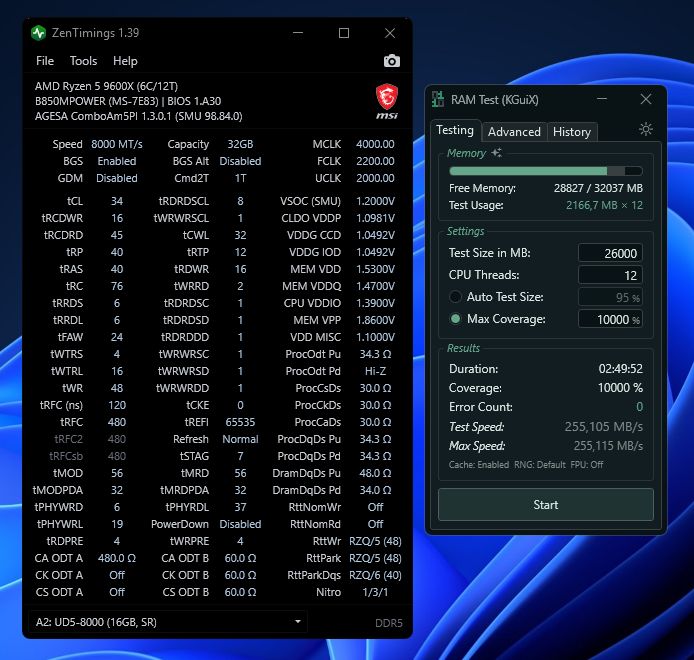Select the Auto Test Size radio button
694x660 pixels.
tap(455, 297)
